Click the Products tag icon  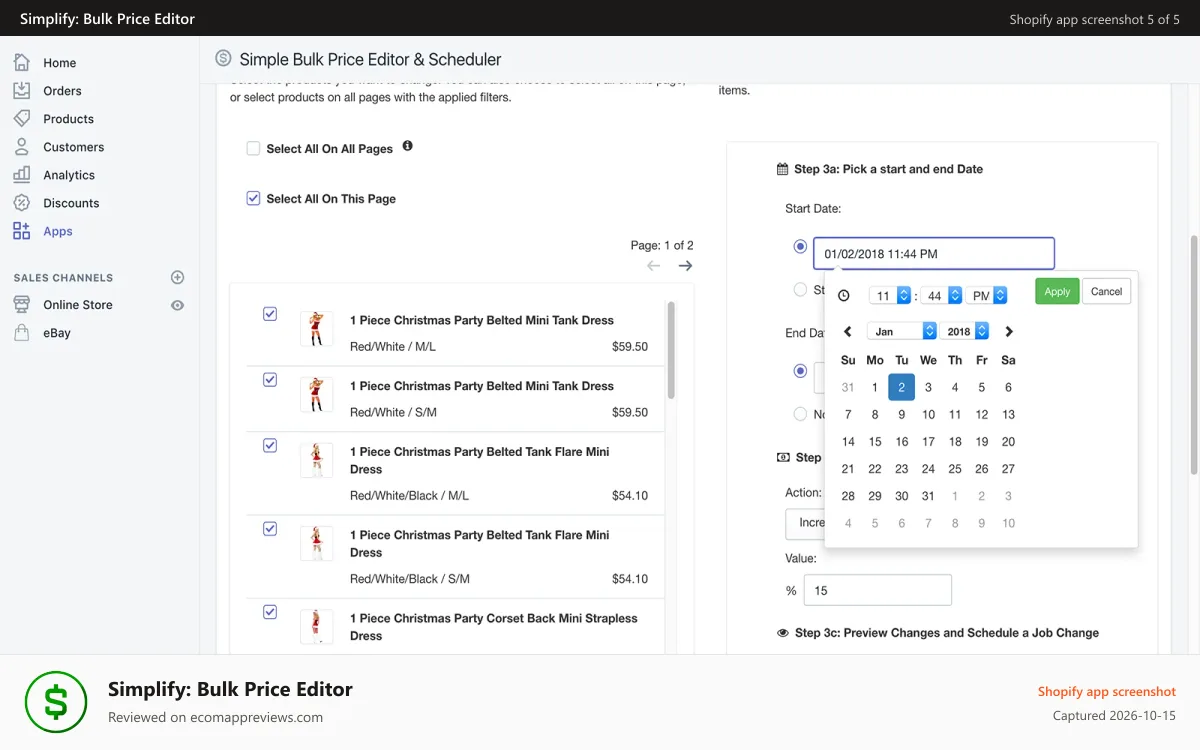coord(22,118)
